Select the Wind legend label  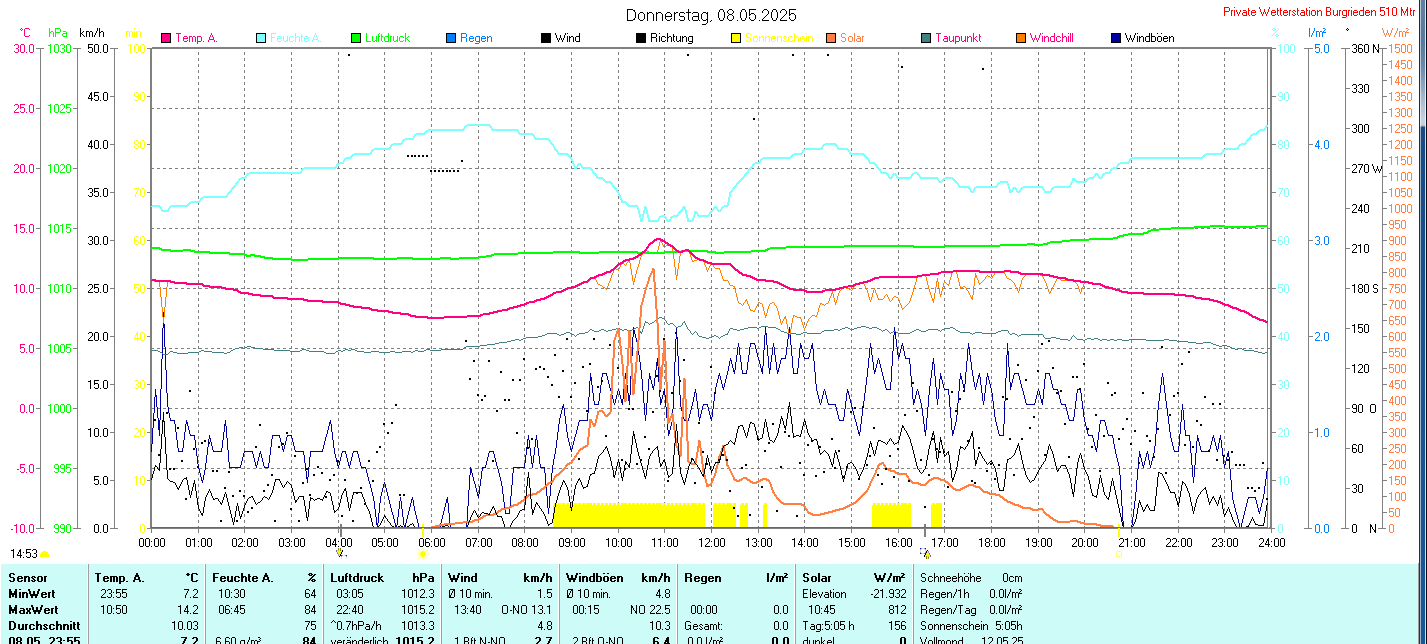(x=568, y=38)
